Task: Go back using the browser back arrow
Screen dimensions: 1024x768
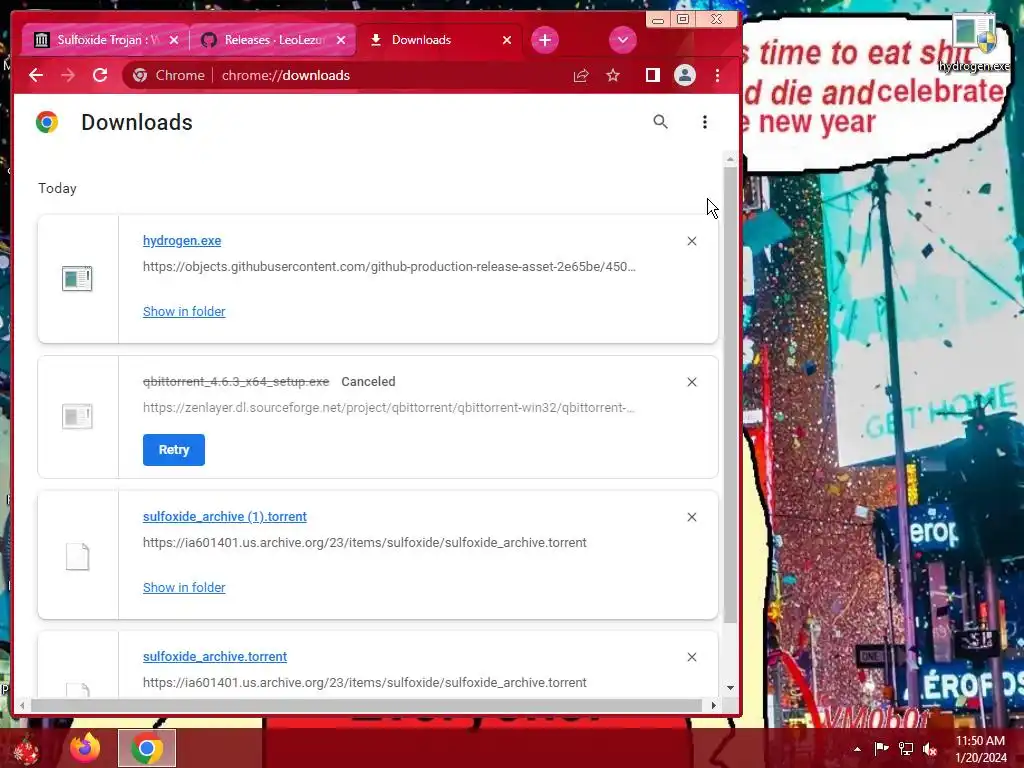Action: click(36, 75)
